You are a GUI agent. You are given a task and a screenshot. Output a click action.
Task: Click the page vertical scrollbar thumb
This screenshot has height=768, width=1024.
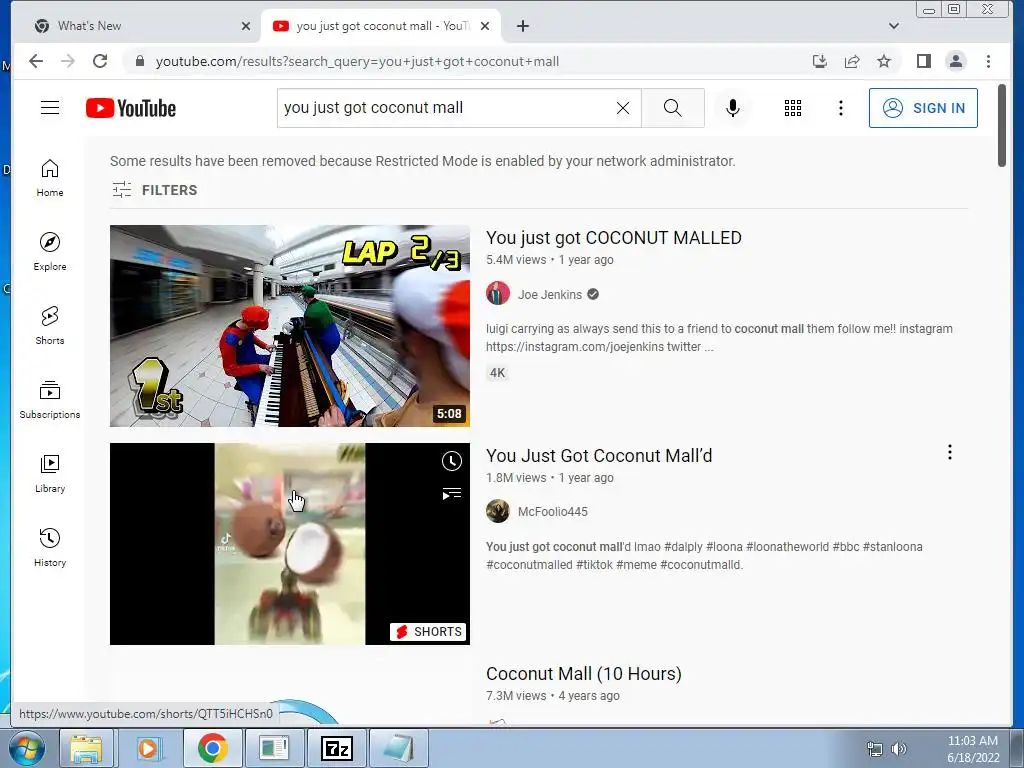[x=1002, y=125]
